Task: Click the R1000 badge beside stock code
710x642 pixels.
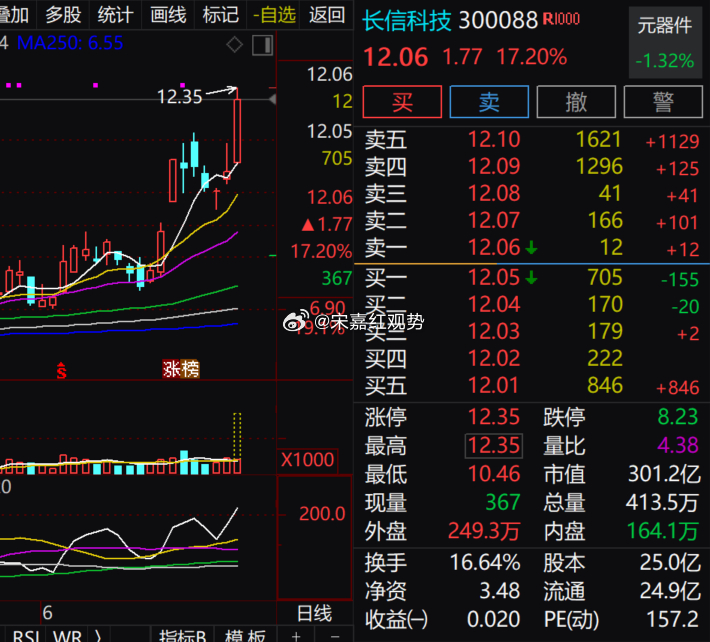Action: point(561,19)
